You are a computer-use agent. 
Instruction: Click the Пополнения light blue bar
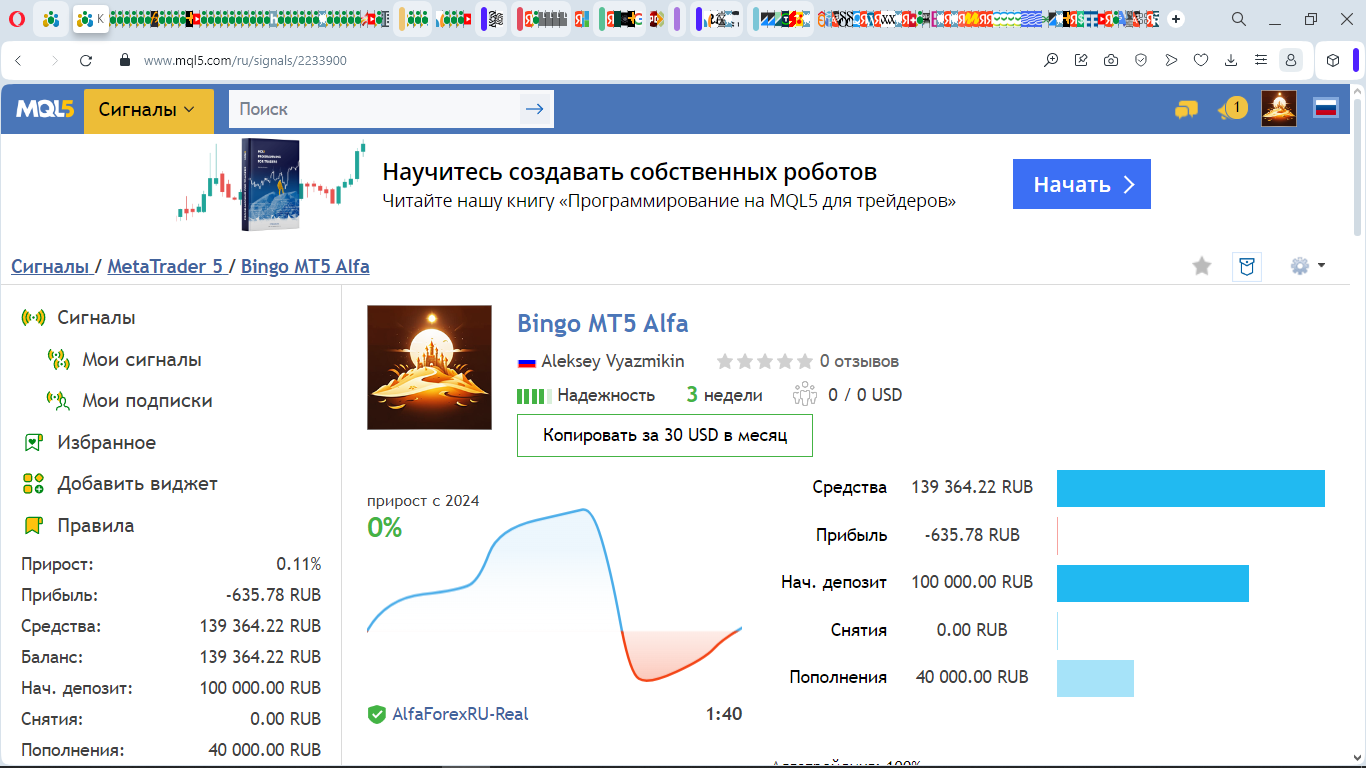tap(1095, 678)
